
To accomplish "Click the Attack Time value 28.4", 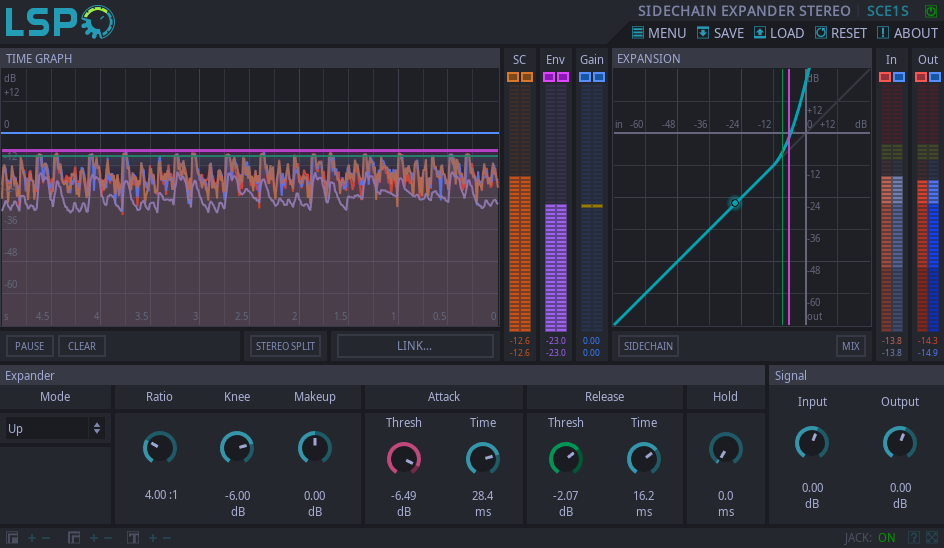I will [483, 496].
